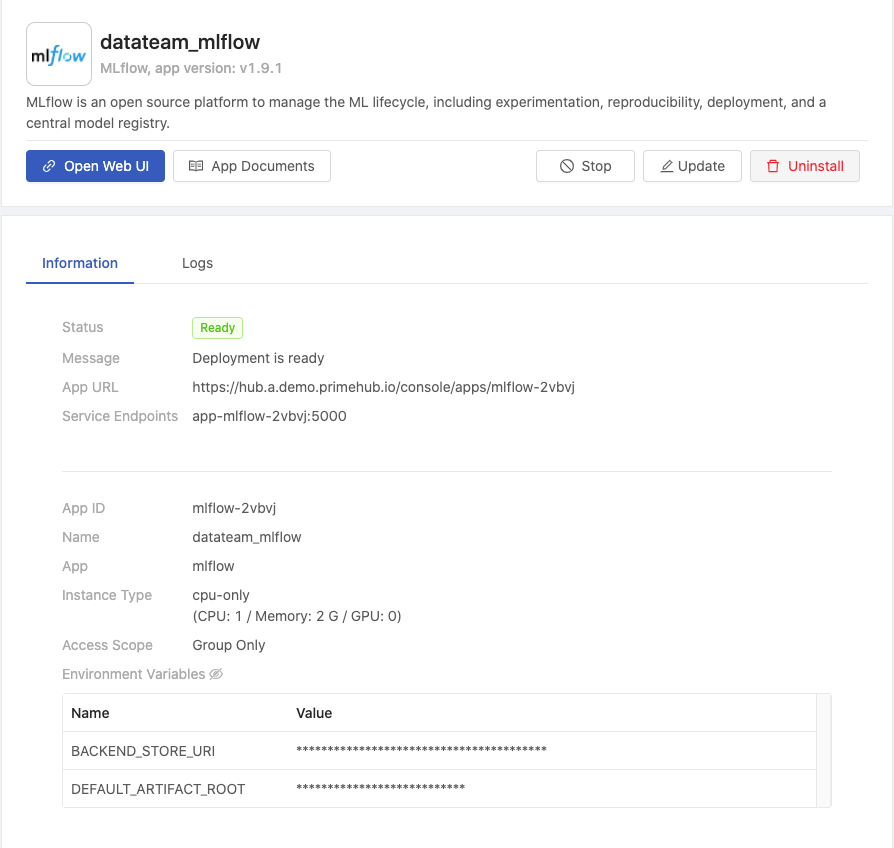Select the App ID value mlflow-2vbvj

[234, 508]
